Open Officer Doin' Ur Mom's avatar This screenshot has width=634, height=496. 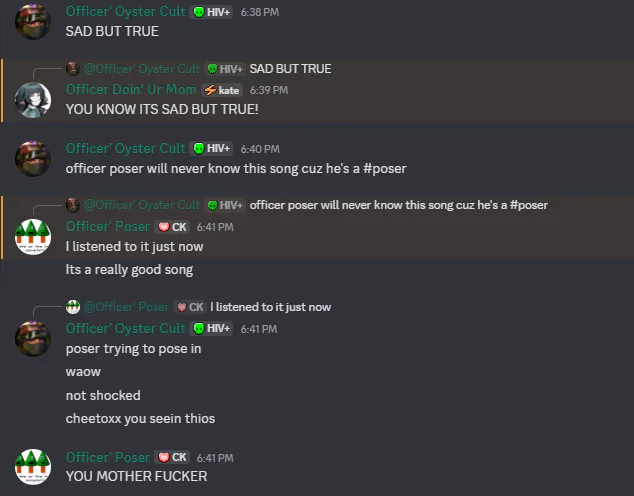click(33, 99)
